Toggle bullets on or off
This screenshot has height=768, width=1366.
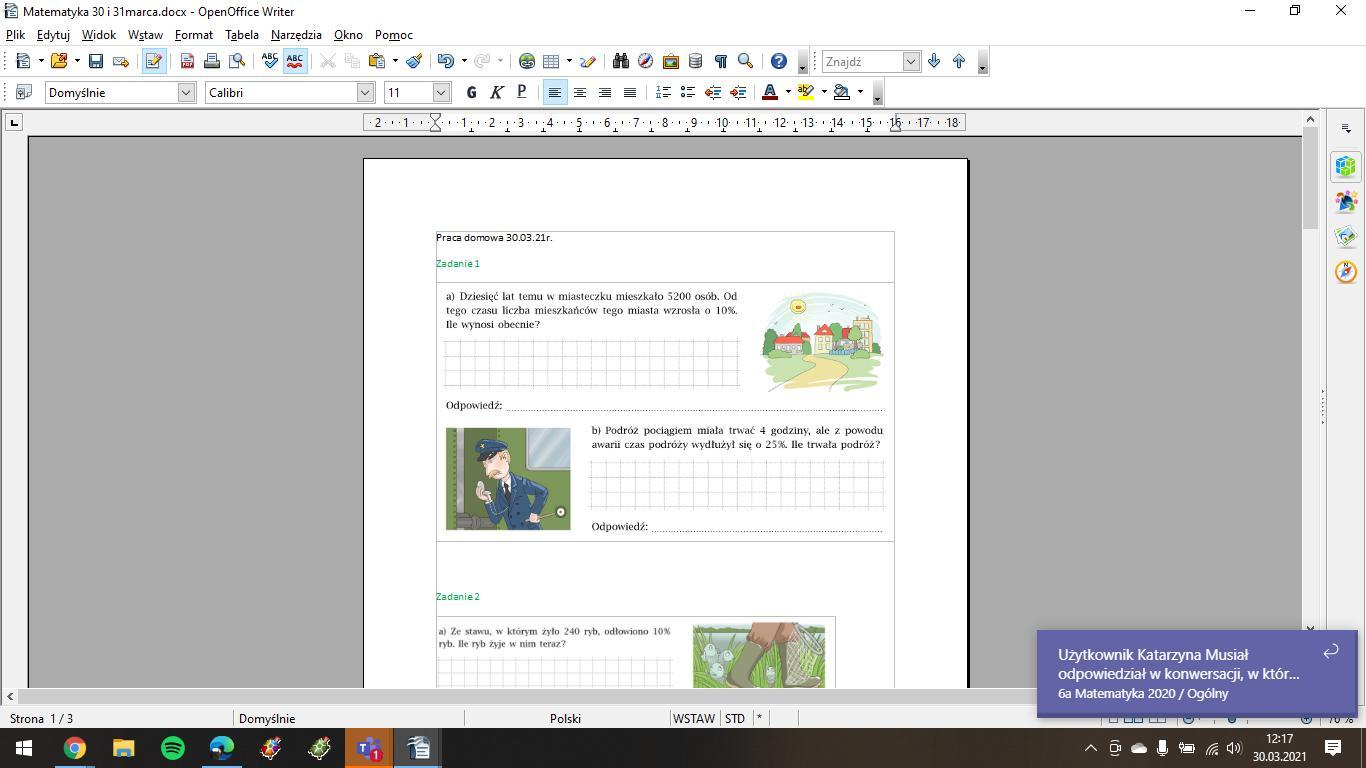tap(688, 92)
